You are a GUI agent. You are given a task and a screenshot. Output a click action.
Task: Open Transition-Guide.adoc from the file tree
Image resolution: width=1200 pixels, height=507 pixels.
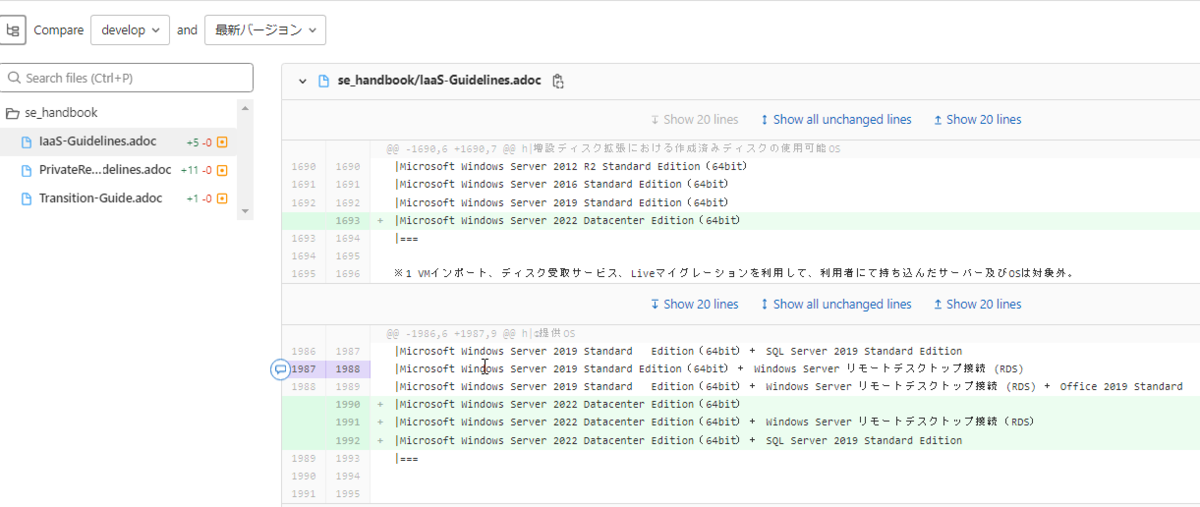tap(100, 199)
